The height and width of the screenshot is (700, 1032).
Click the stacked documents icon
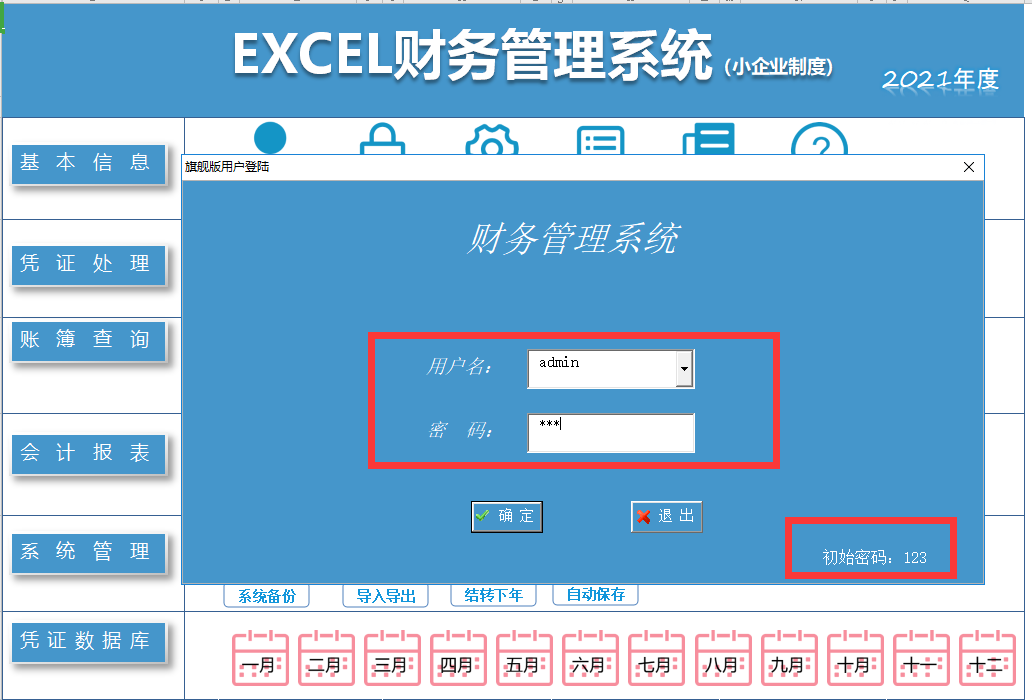pyautogui.click(x=708, y=139)
